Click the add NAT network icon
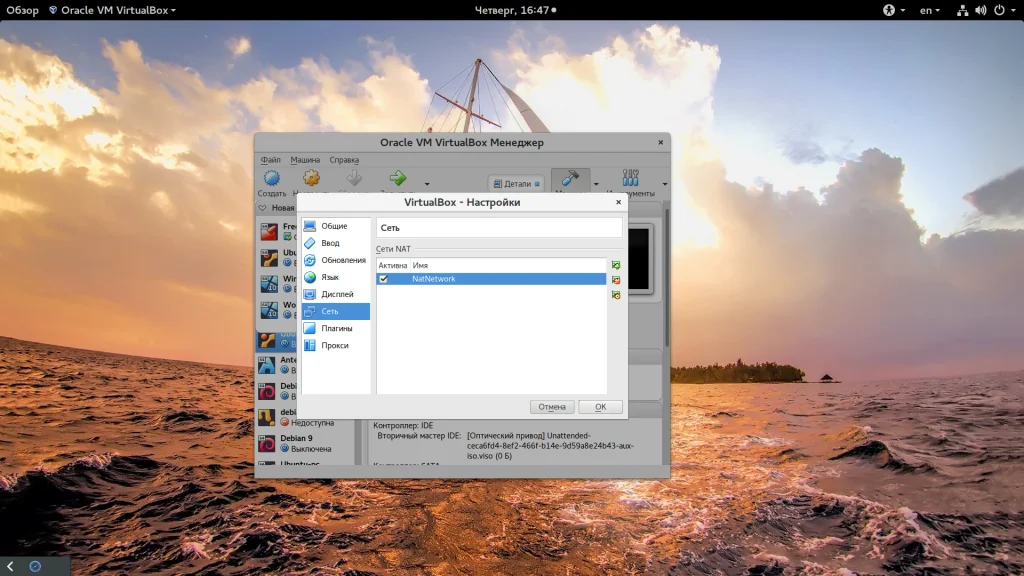1024x576 pixels. click(x=616, y=265)
